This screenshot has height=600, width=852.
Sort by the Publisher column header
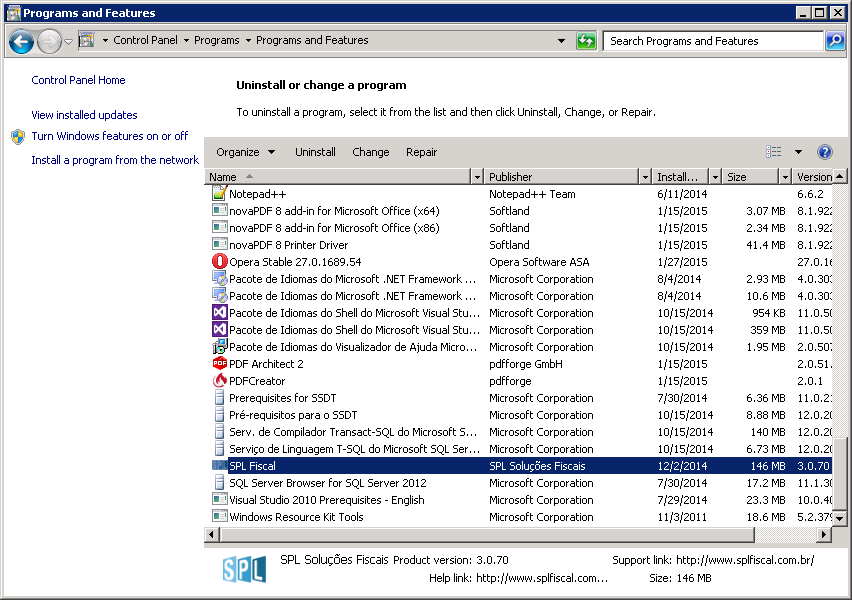tap(562, 177)
